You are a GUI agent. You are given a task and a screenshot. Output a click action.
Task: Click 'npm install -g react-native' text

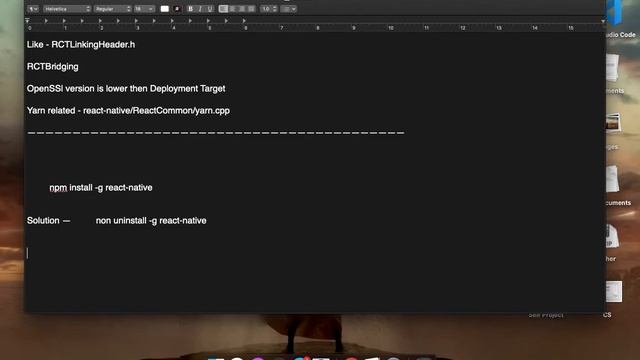(101, 188)
